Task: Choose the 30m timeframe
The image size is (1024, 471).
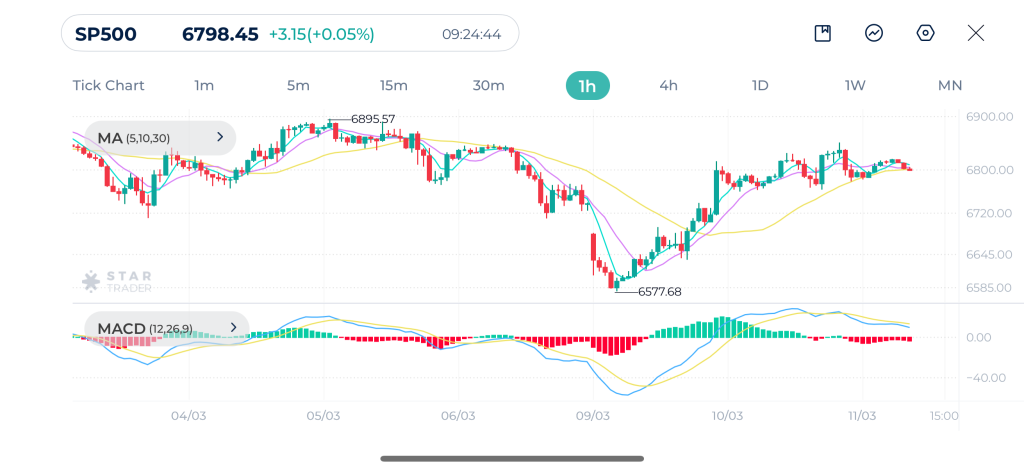Action: [x=488, y=85]
